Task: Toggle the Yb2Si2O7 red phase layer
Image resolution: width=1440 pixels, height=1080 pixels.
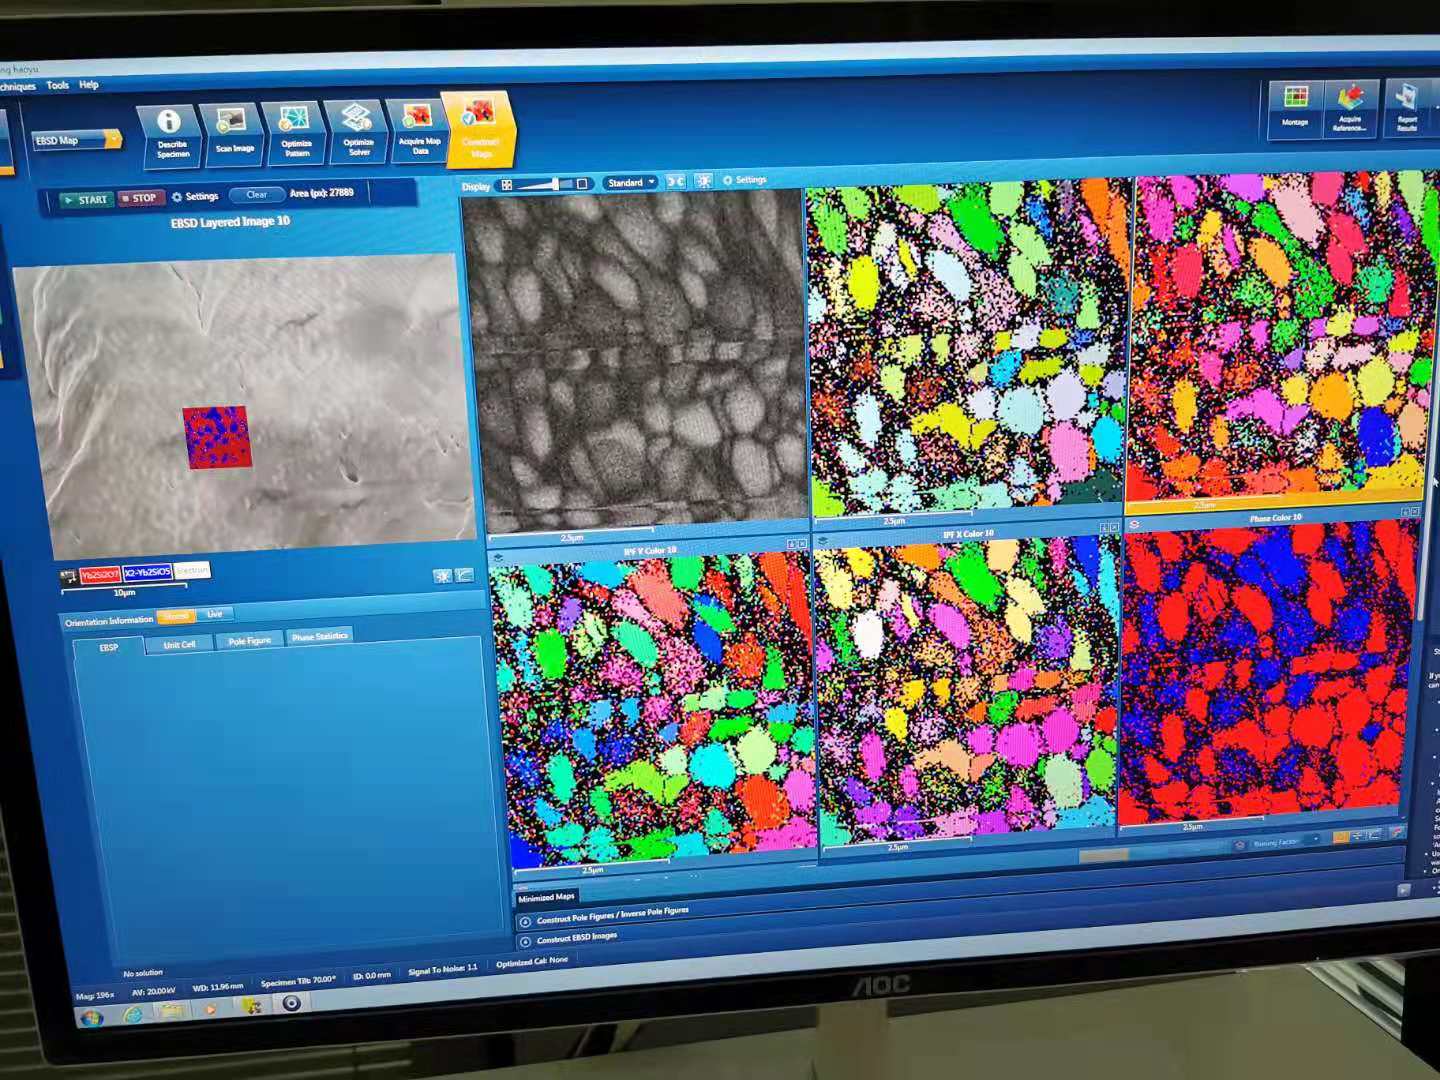Action: (100, 574)
